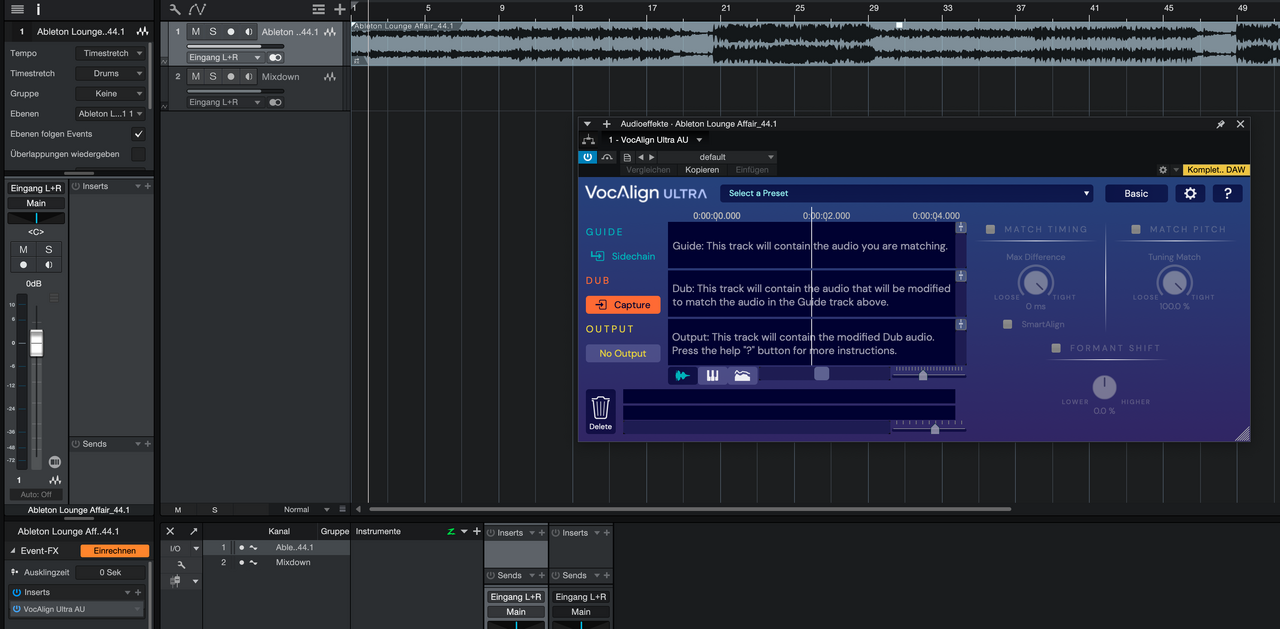Click the green Z icon by Instrumente
Image resolution: width=1280 pixels, height=629 pixels.
tap(451, 531)
